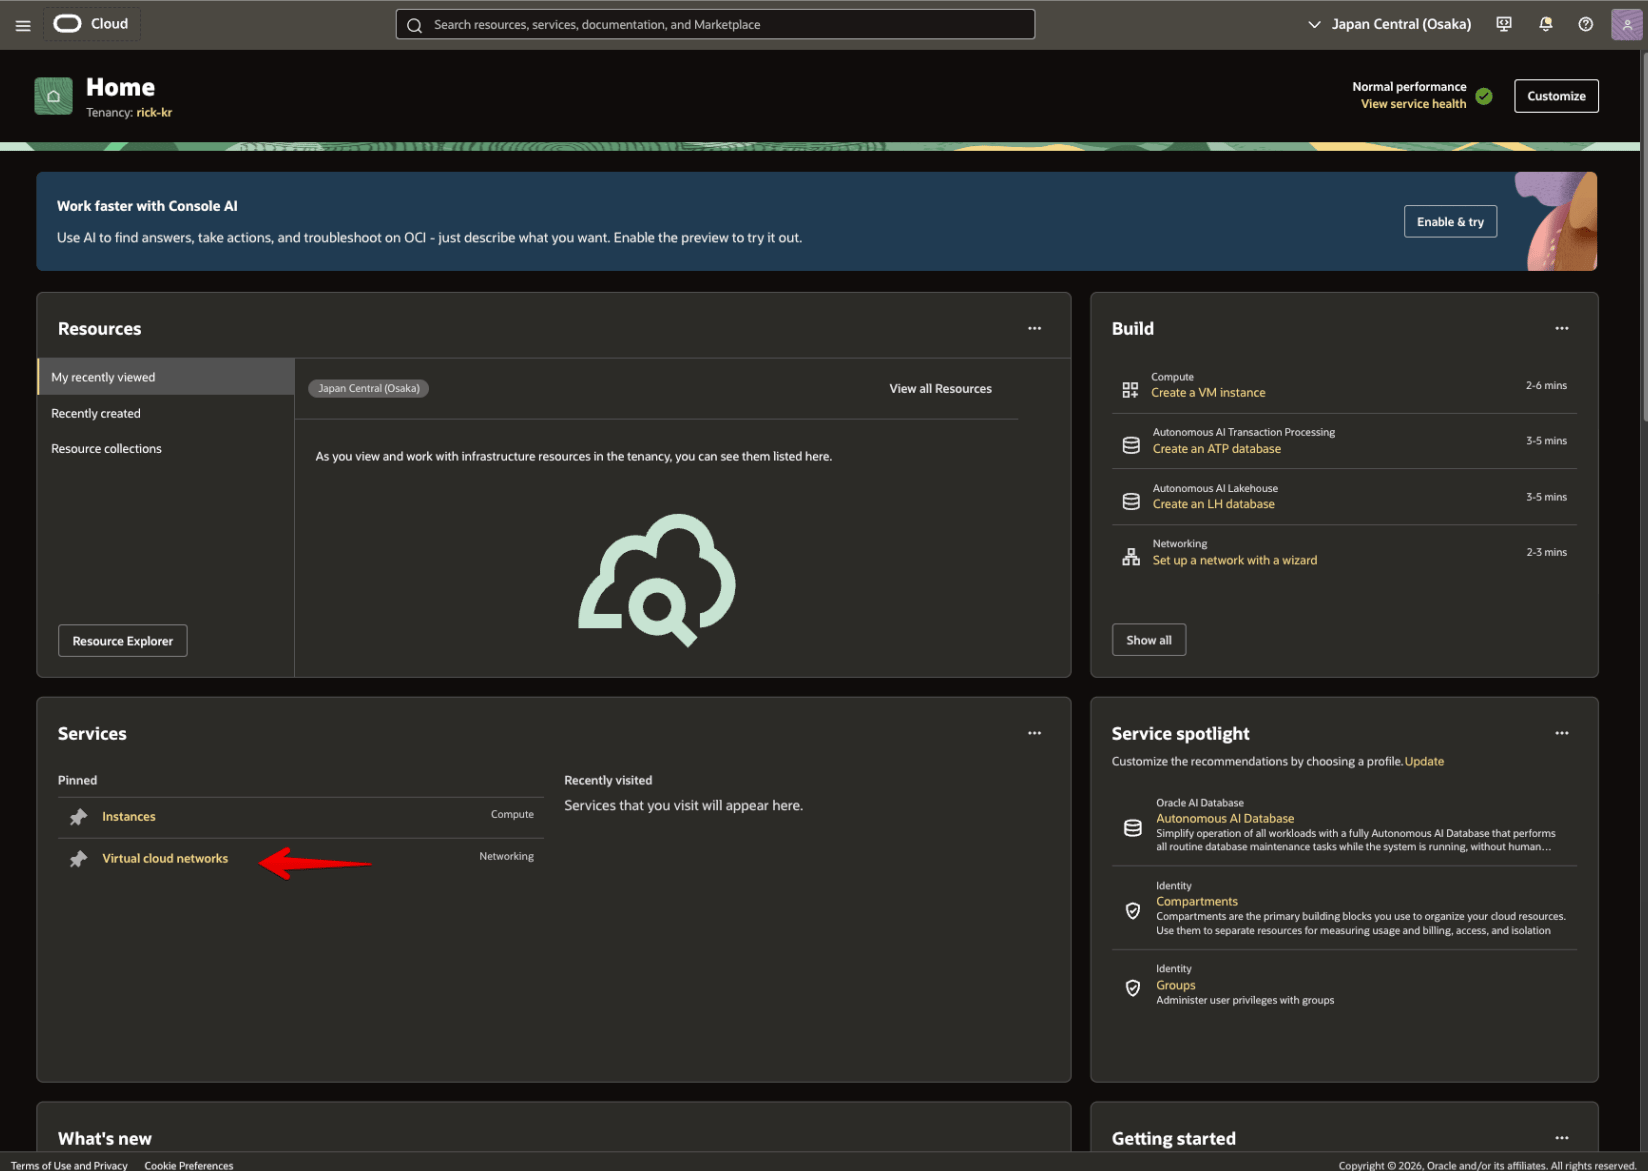Unpin the Virtual cloud networks pin icon
The width and height of the screenshot is (1648, 1171).
[x=78, y=859]
